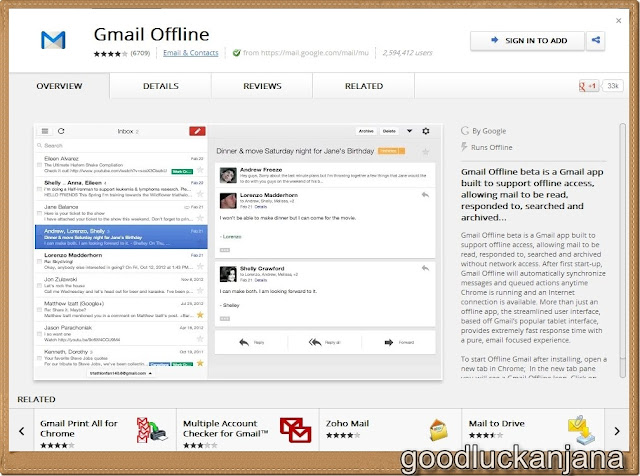
Task: Toggle star on Matthew Izatt email
Action: (x=200, y=315)
